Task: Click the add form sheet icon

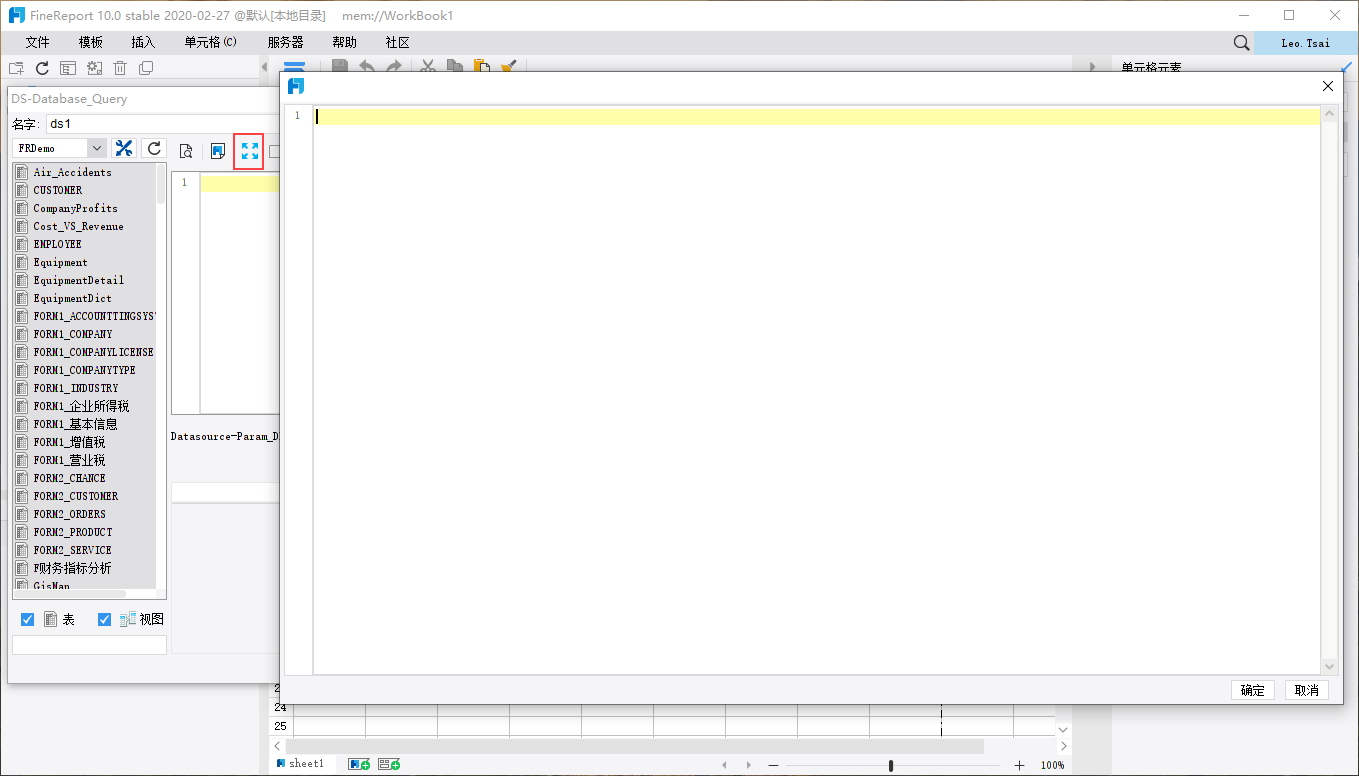Action: pos(389,764)
